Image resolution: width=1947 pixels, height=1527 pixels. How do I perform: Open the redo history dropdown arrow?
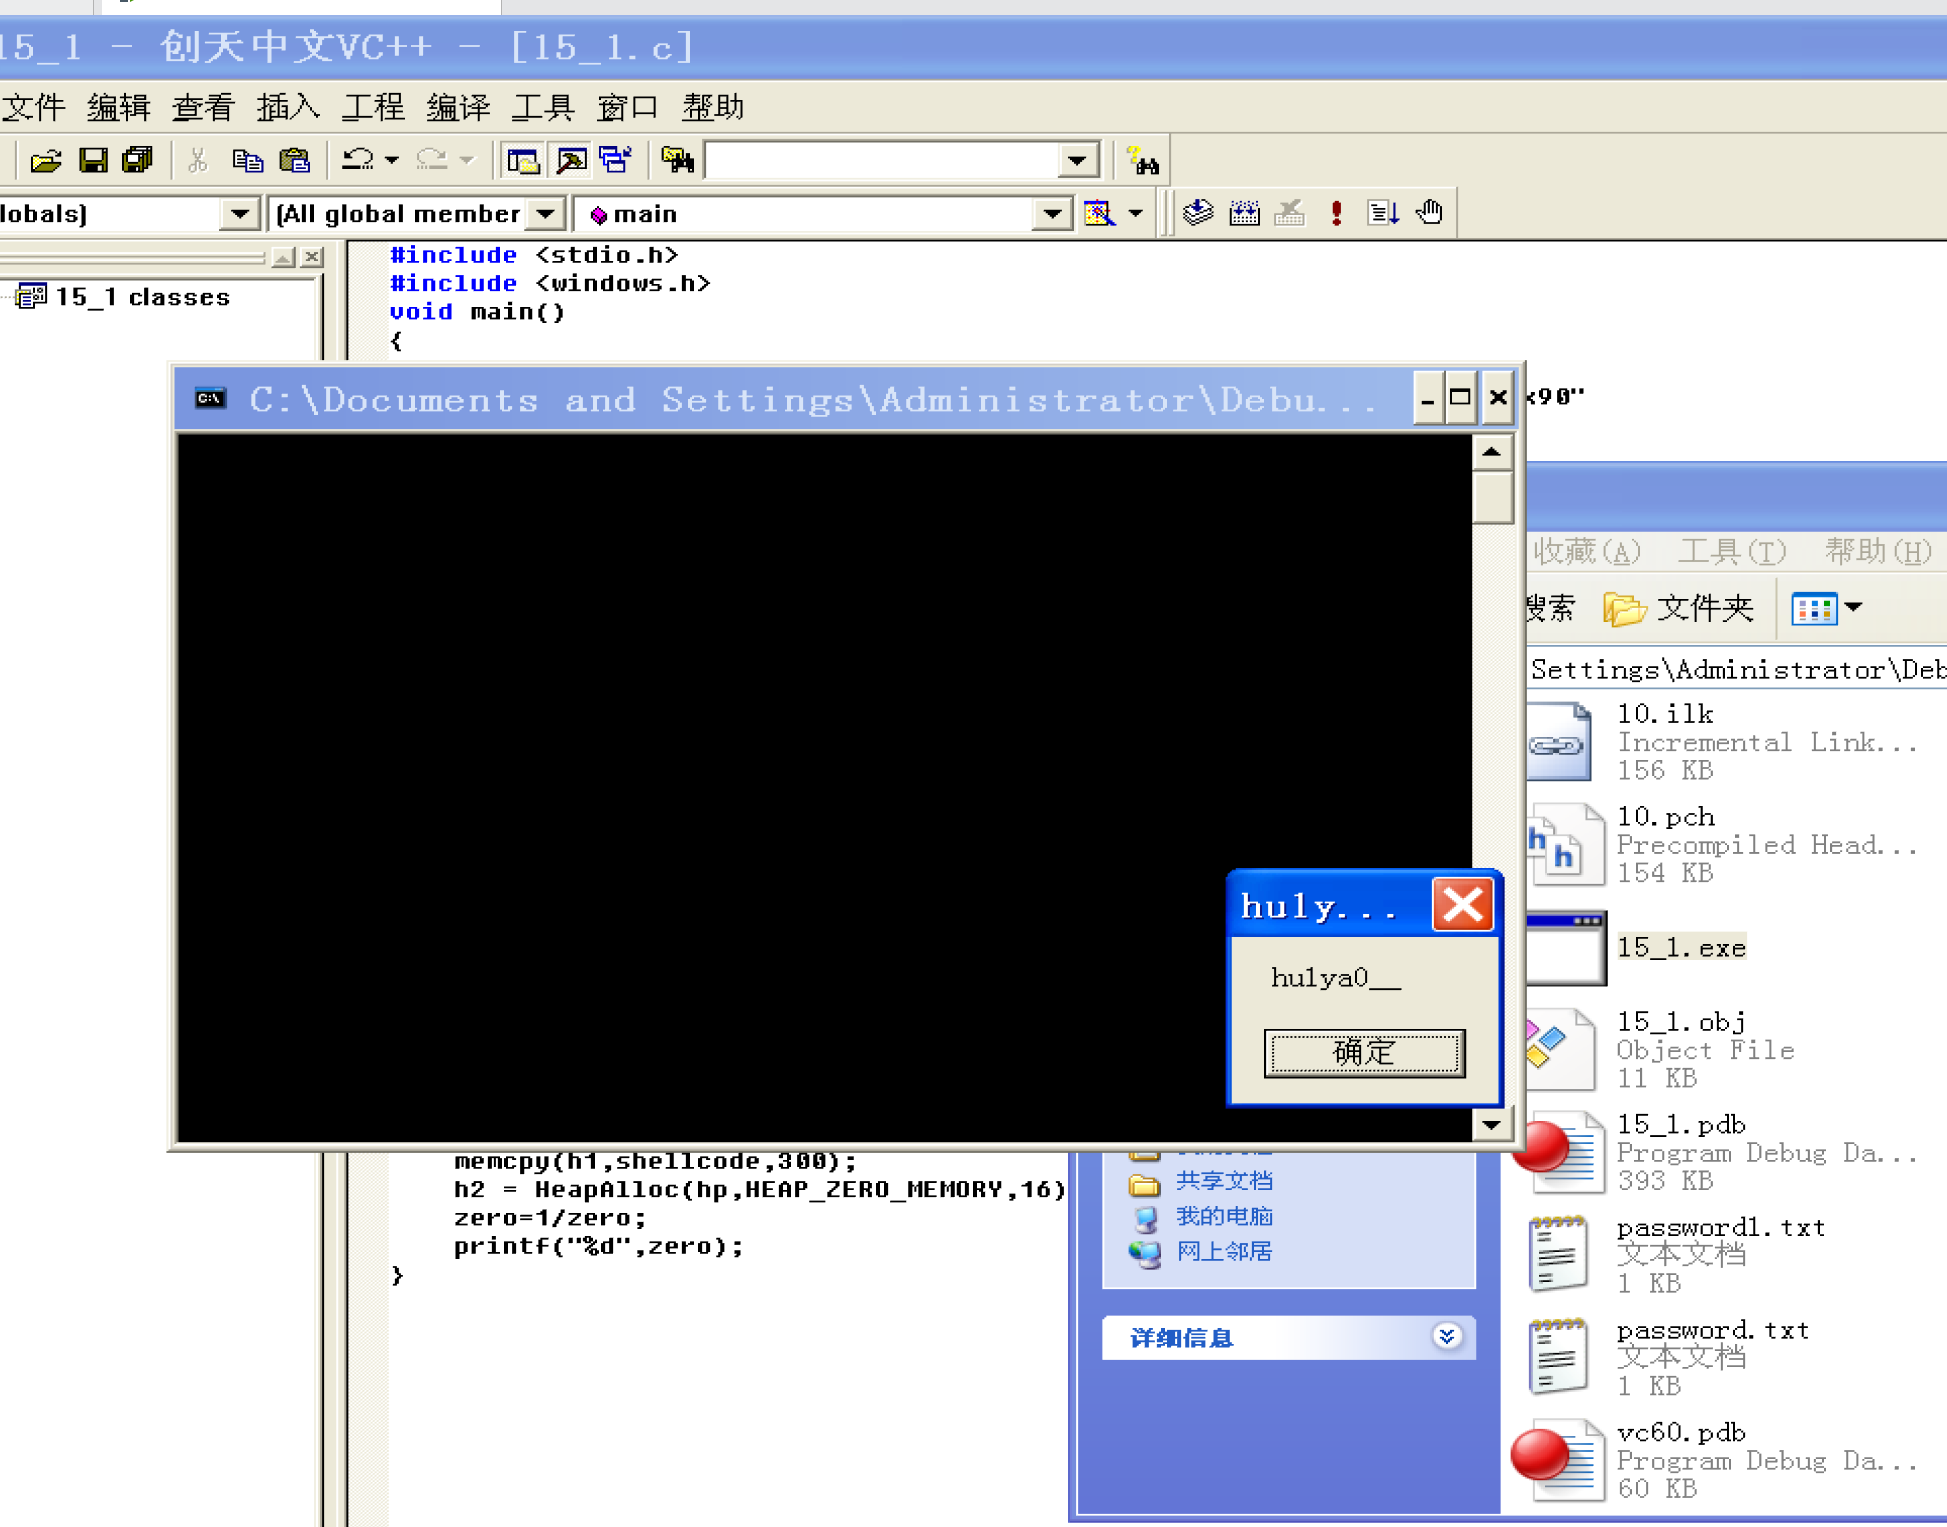[x=467, y=160]
